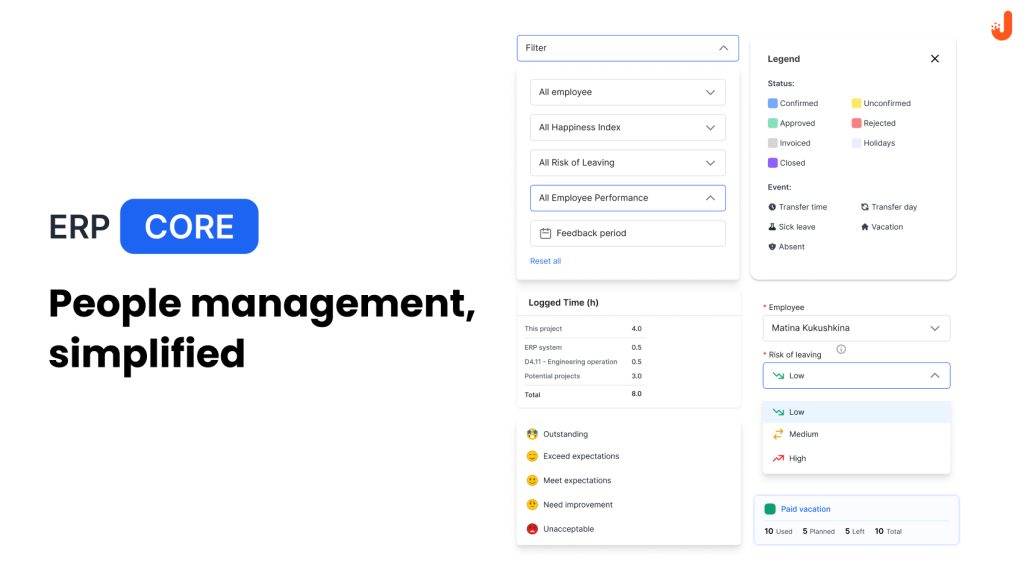
Task: Click the Absent shield icon
Action: pyautogui.click(x=772, y=247)
